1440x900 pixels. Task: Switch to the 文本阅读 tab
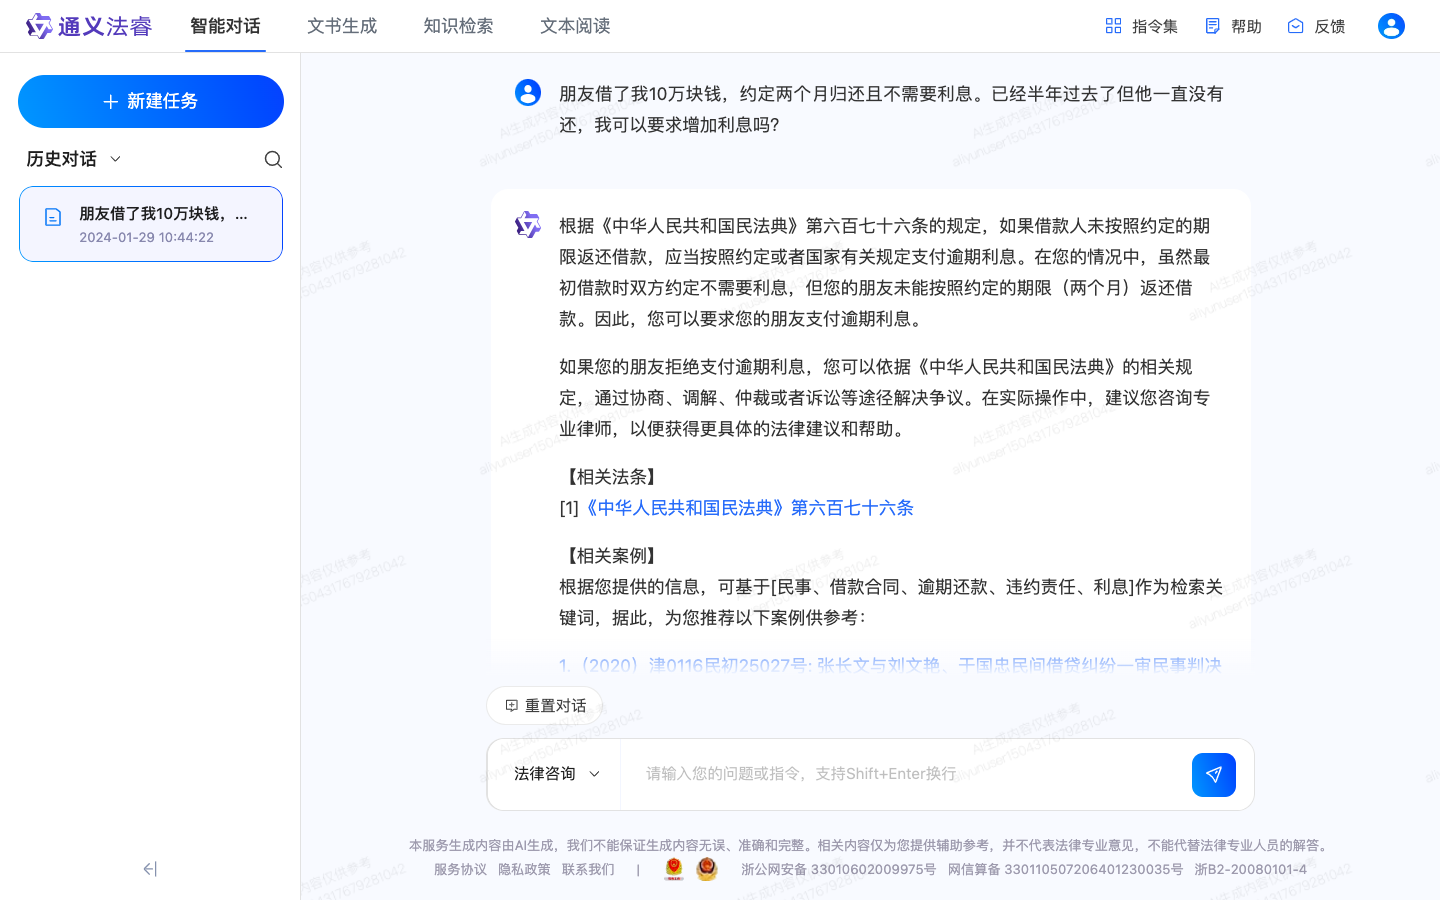point(574,26)
